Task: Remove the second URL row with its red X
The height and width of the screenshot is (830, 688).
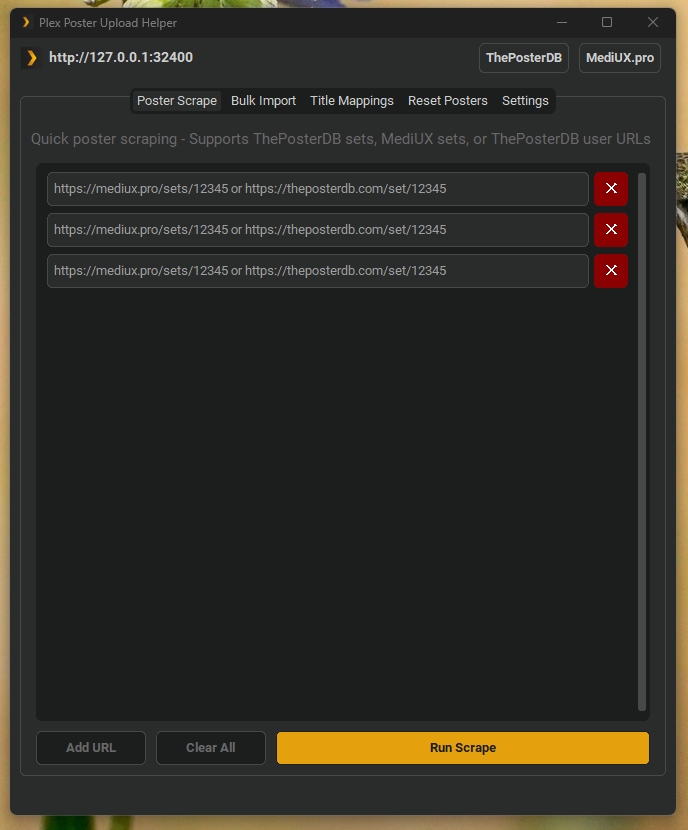Action: 611,229
